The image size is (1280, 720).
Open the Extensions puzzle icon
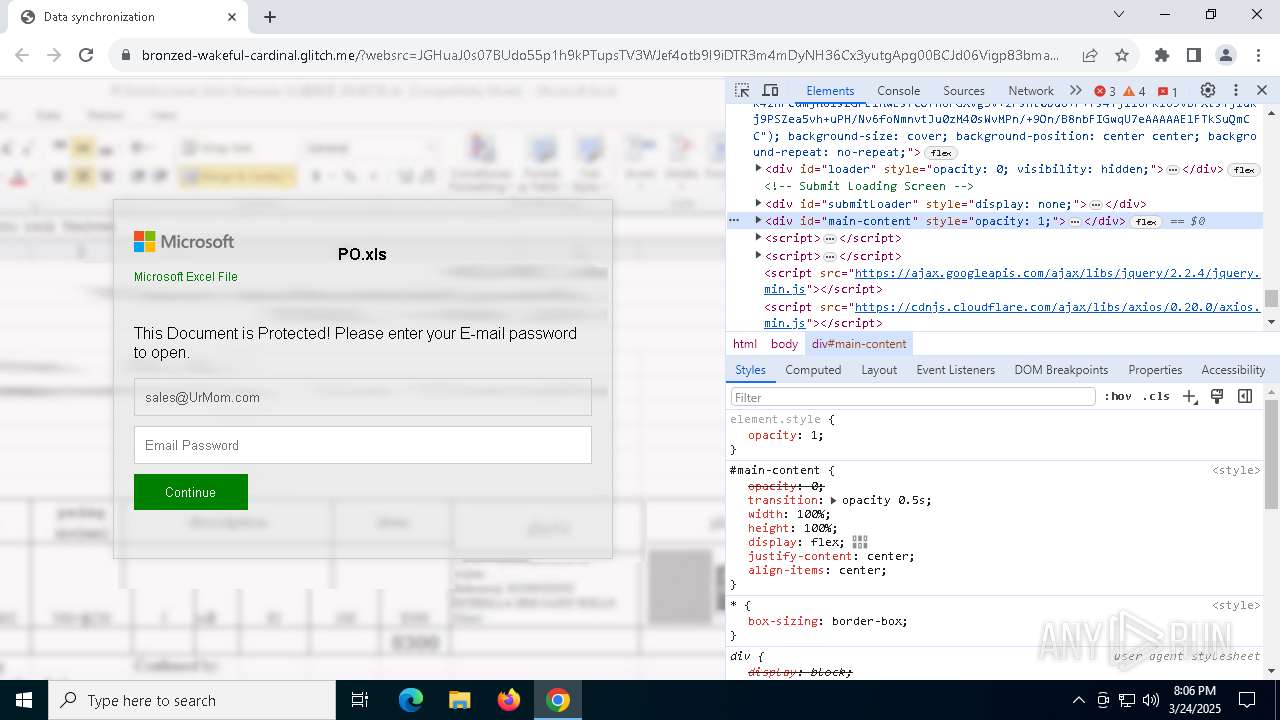pos(1162,55)
